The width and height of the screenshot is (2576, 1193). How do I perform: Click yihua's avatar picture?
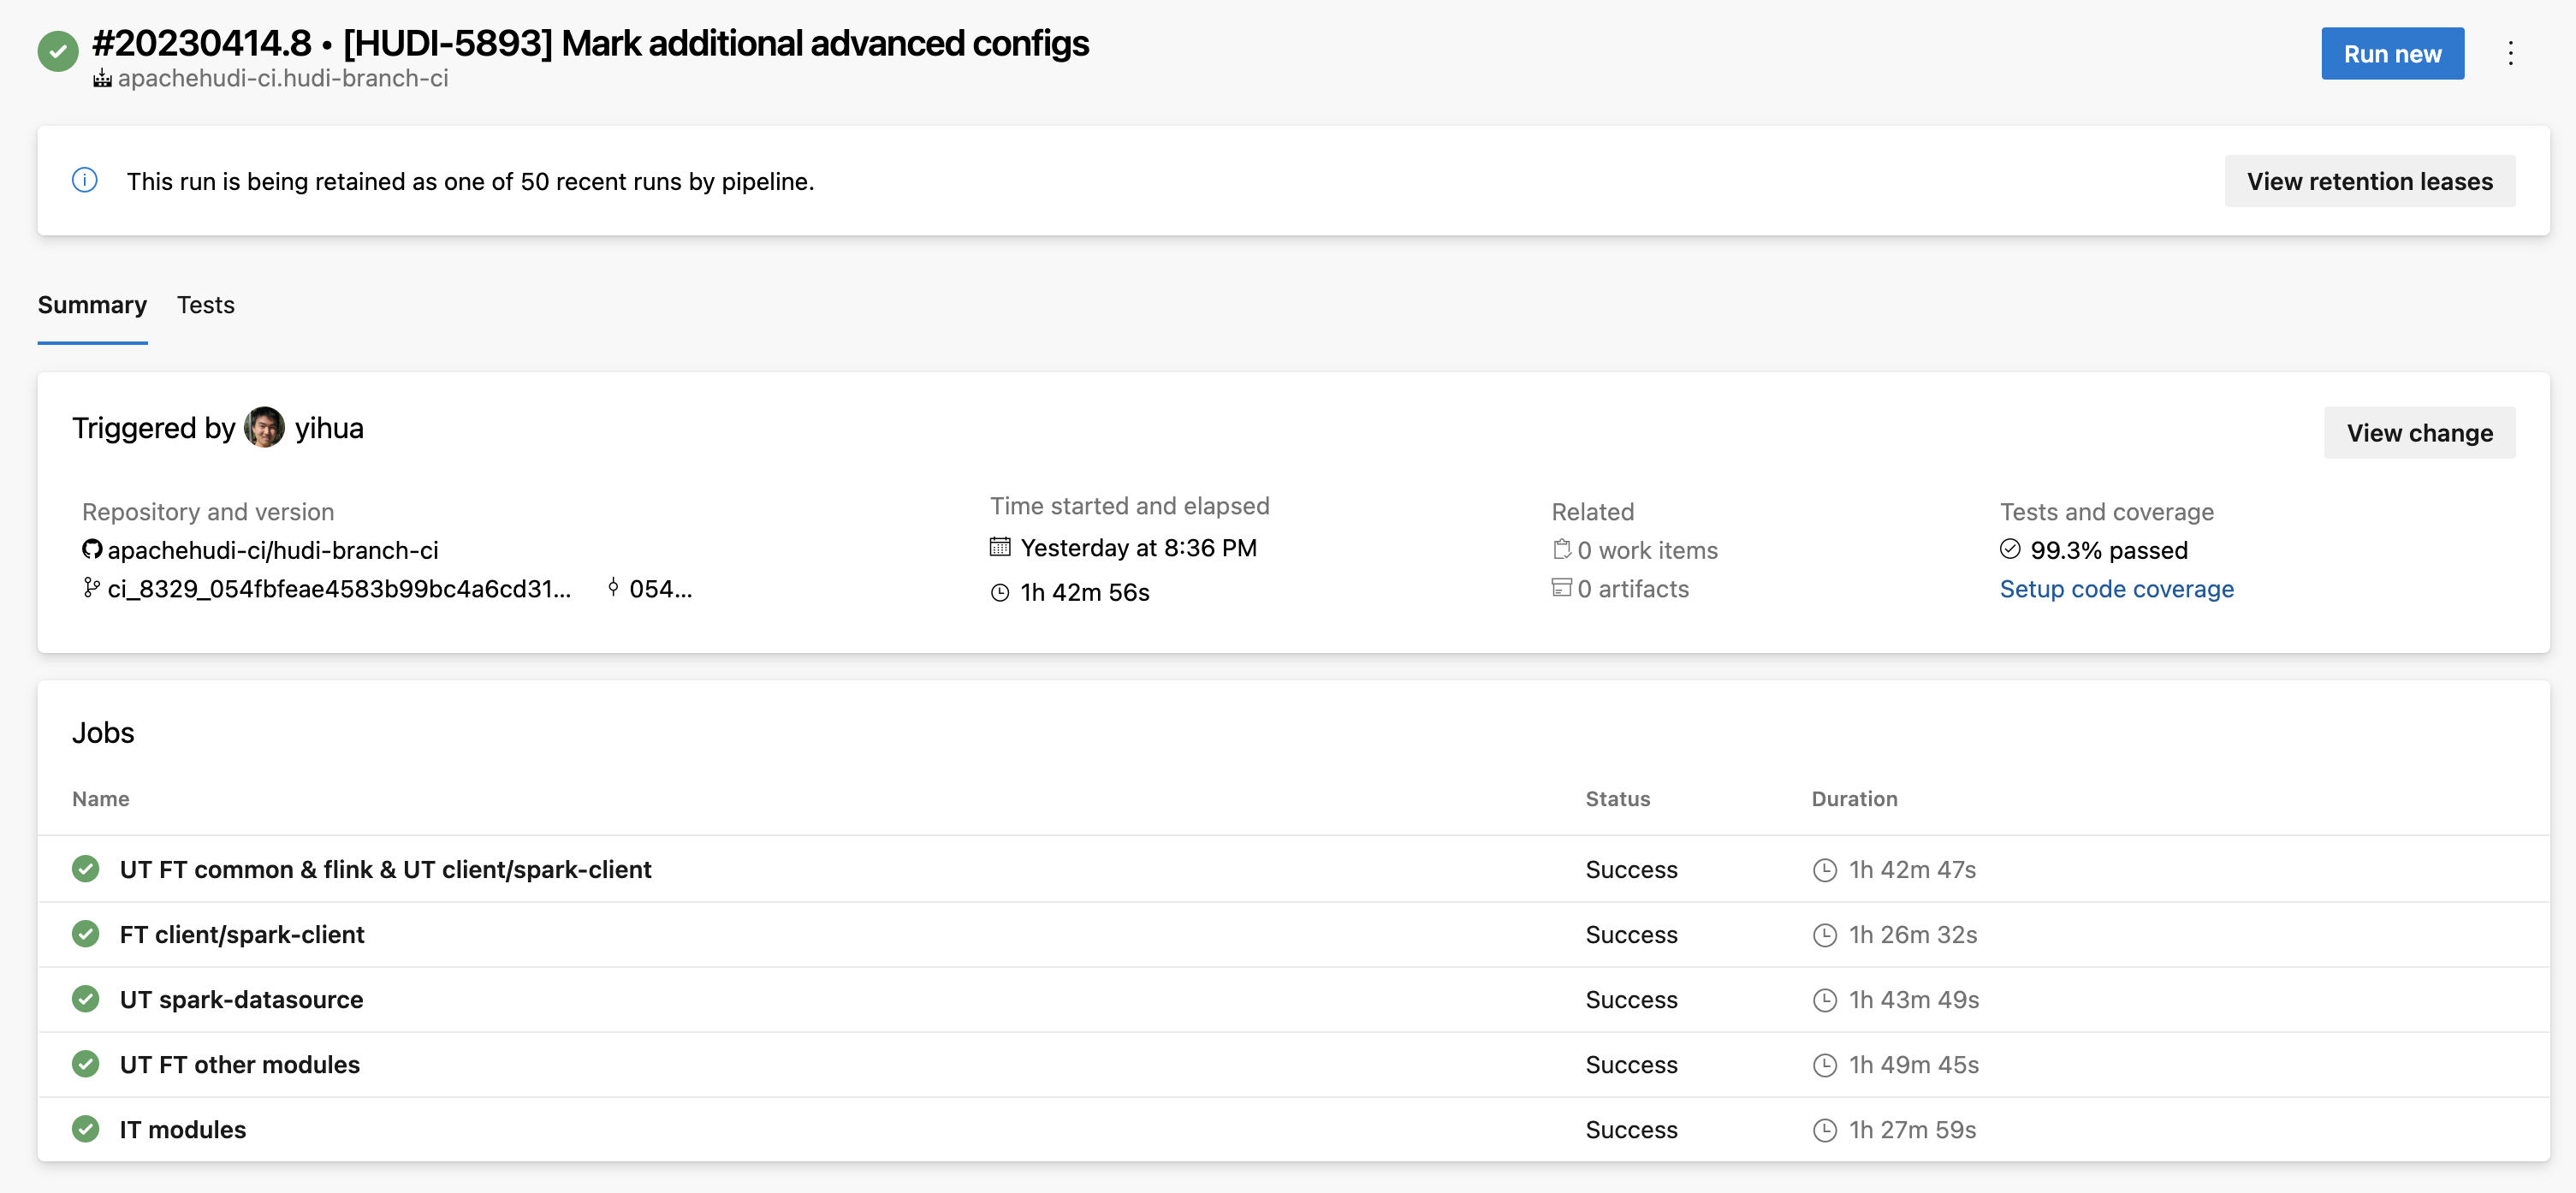coord(264,428)
